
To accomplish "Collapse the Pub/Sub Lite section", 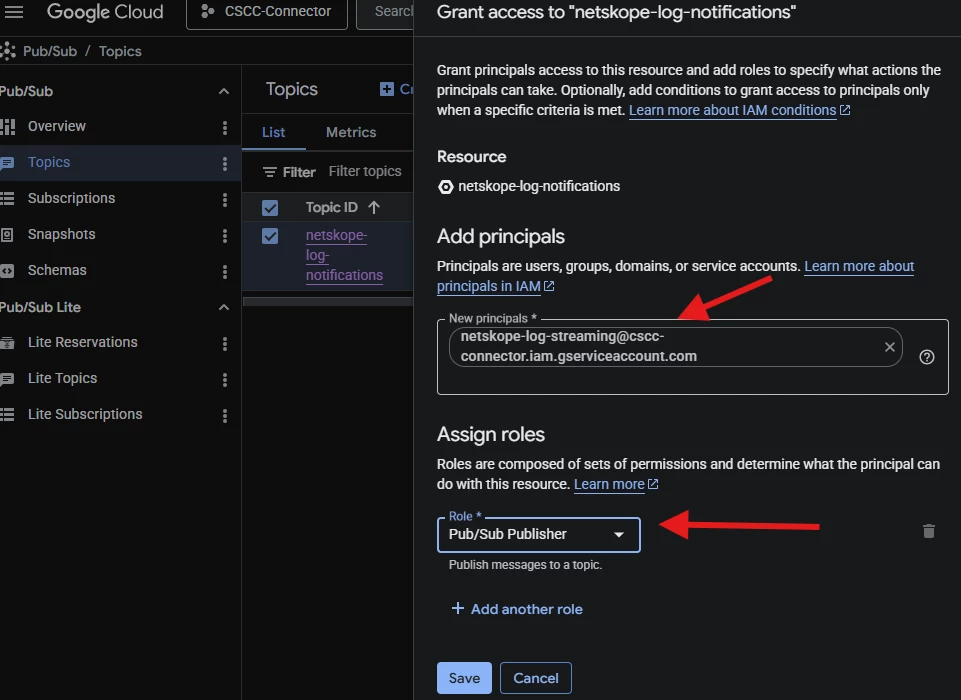I will click(224, 307).
